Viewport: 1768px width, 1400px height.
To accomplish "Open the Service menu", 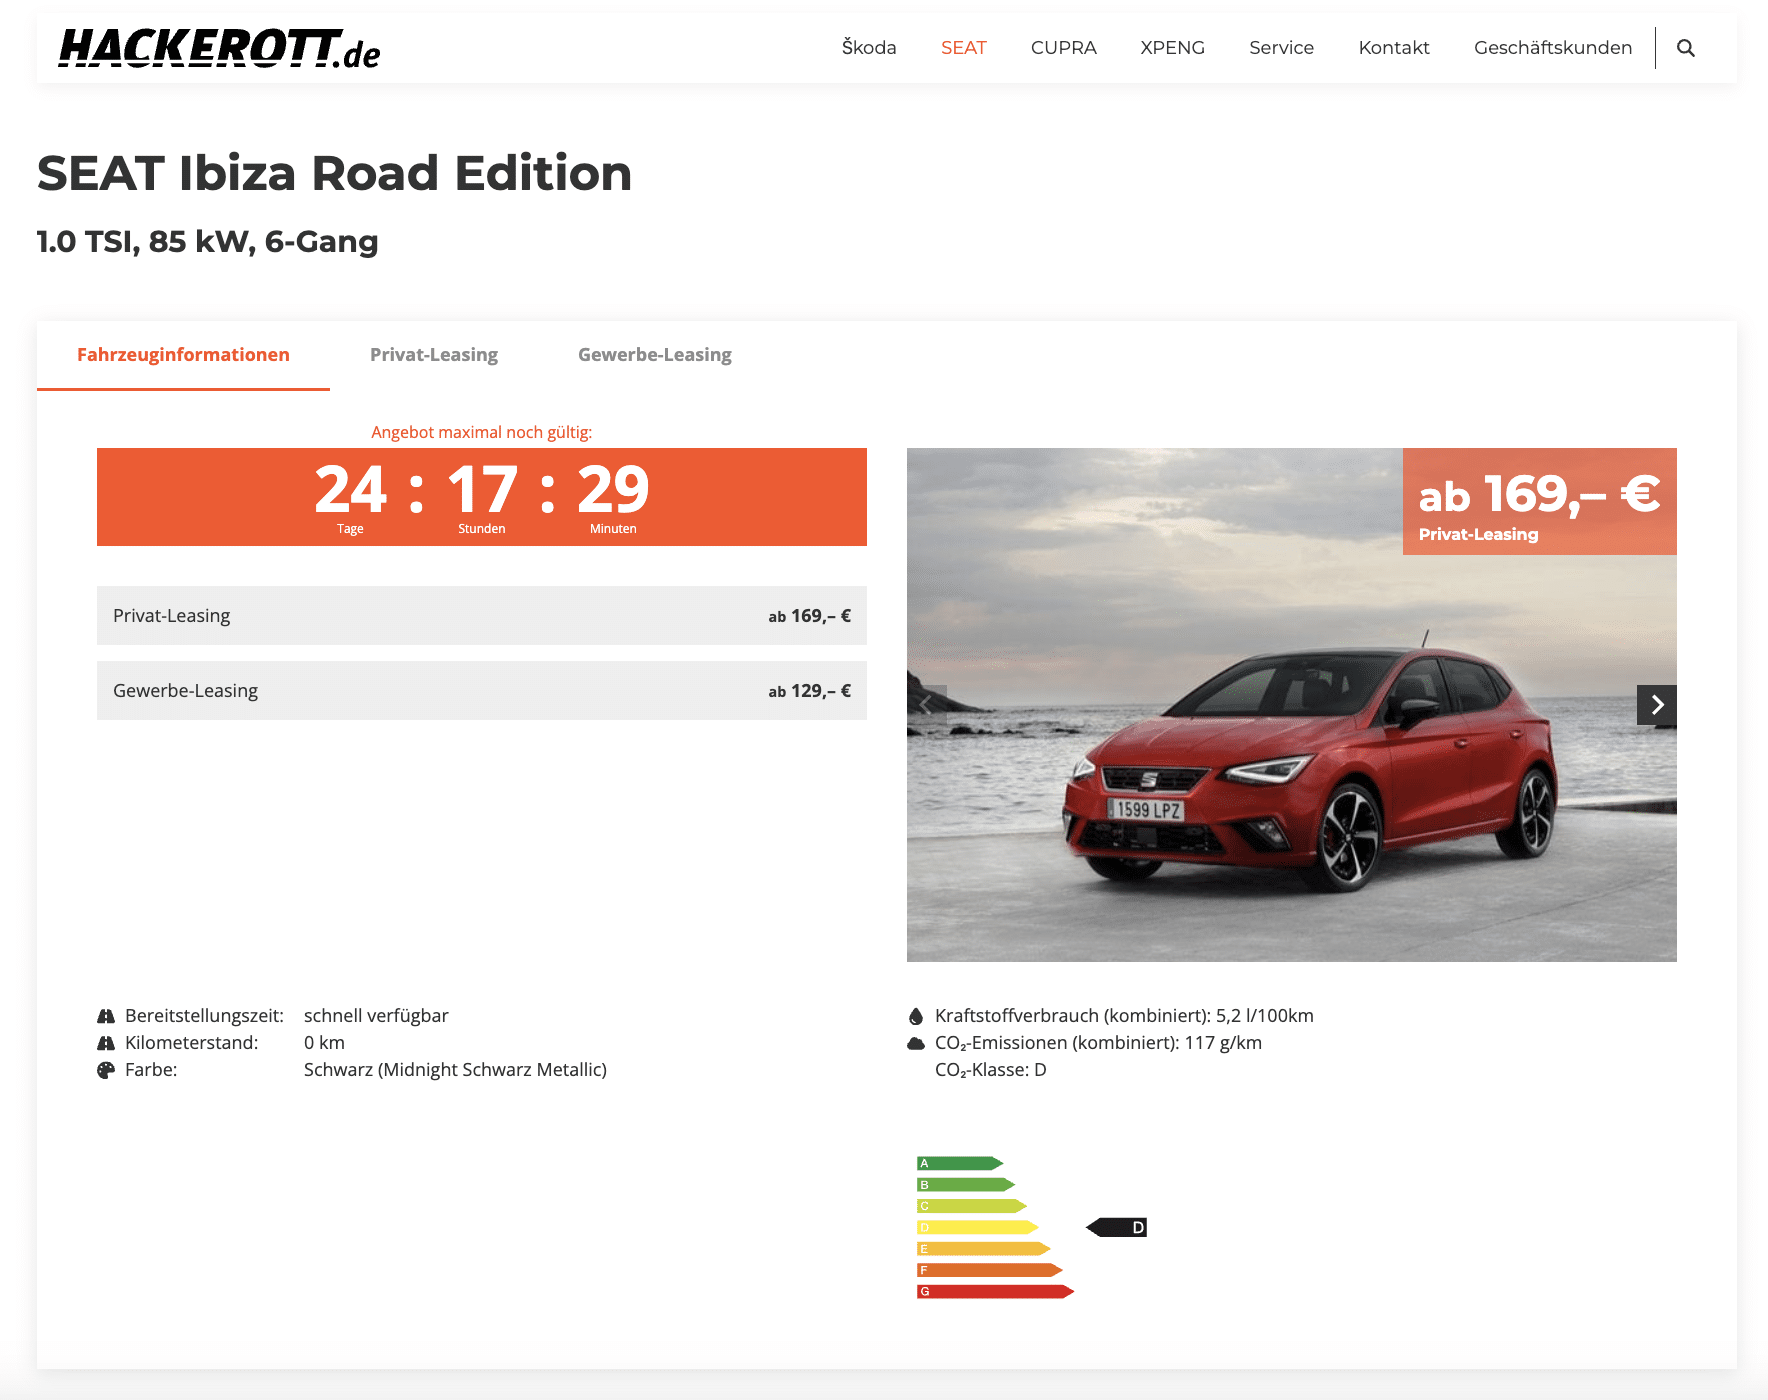I will tap(1281, 48).
